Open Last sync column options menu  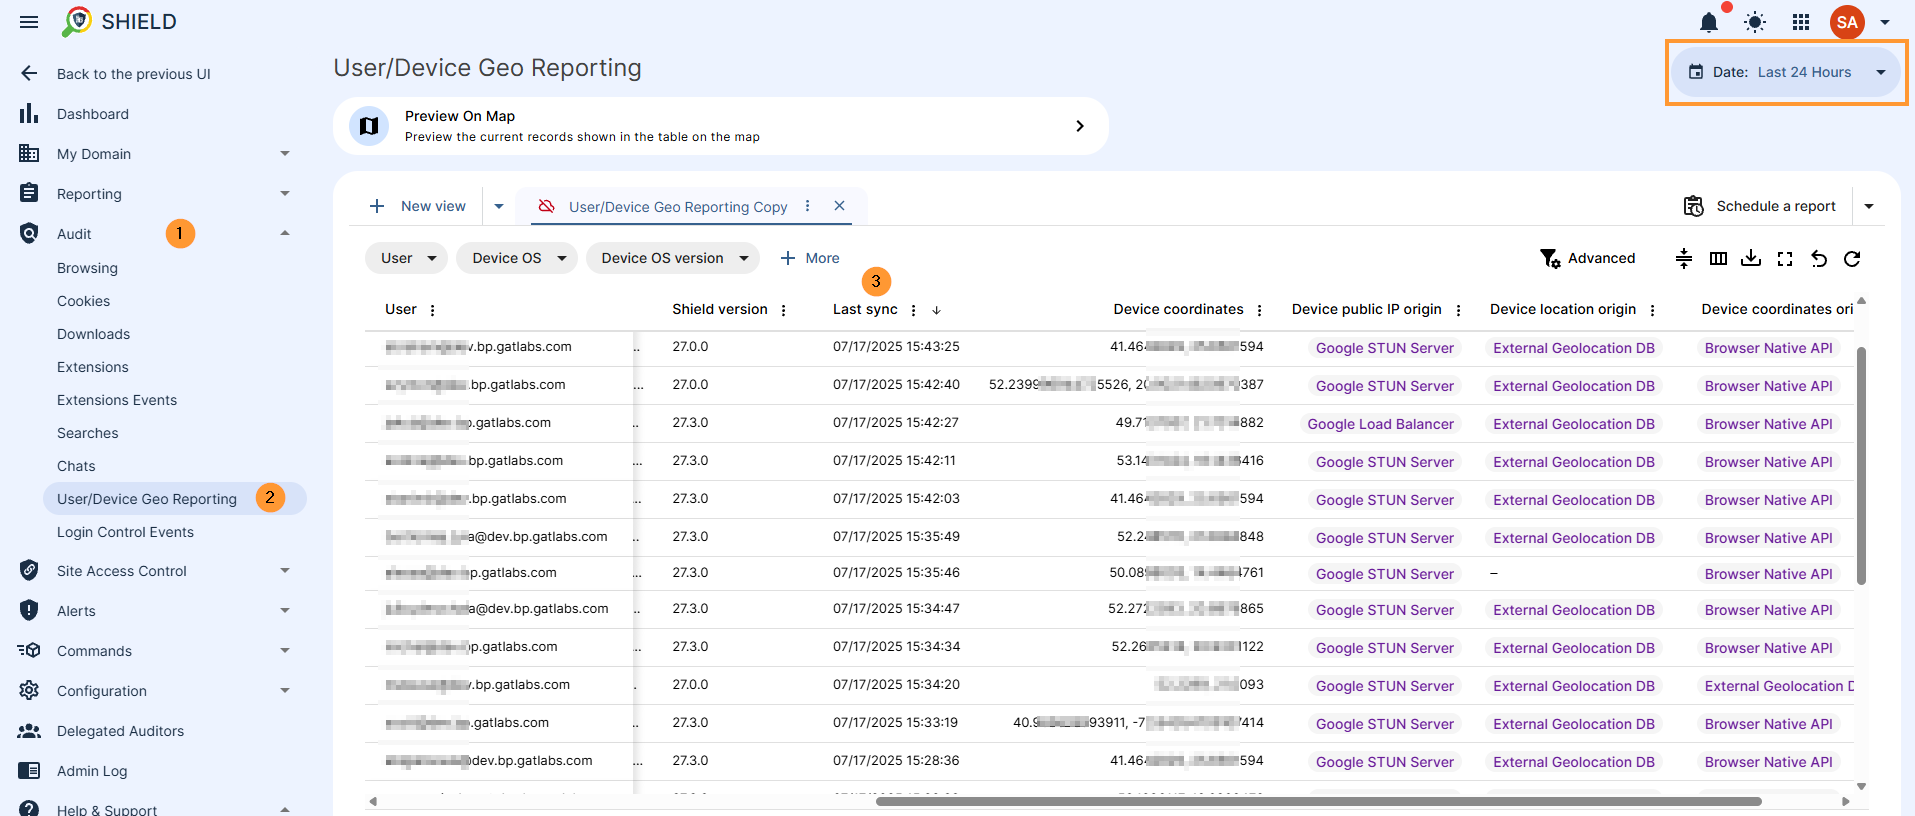tap(913, 310)
